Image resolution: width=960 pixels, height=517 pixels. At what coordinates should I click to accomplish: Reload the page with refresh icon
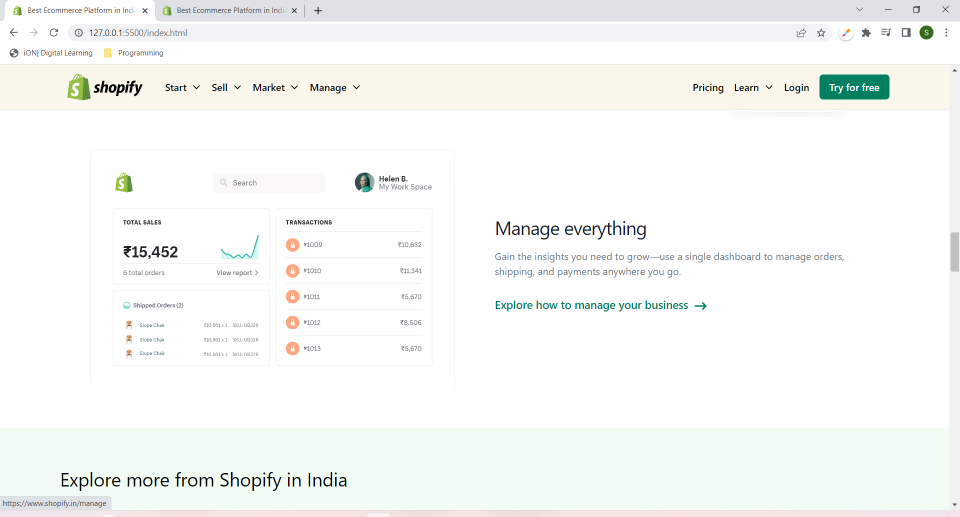pos(54,32)
